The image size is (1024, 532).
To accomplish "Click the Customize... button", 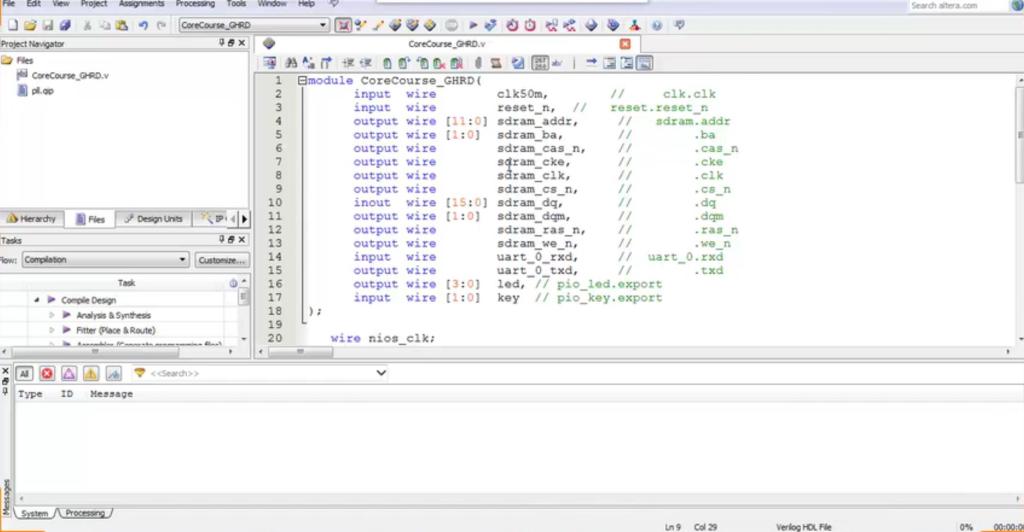I will pyautogui.click(x=221, y=260).
